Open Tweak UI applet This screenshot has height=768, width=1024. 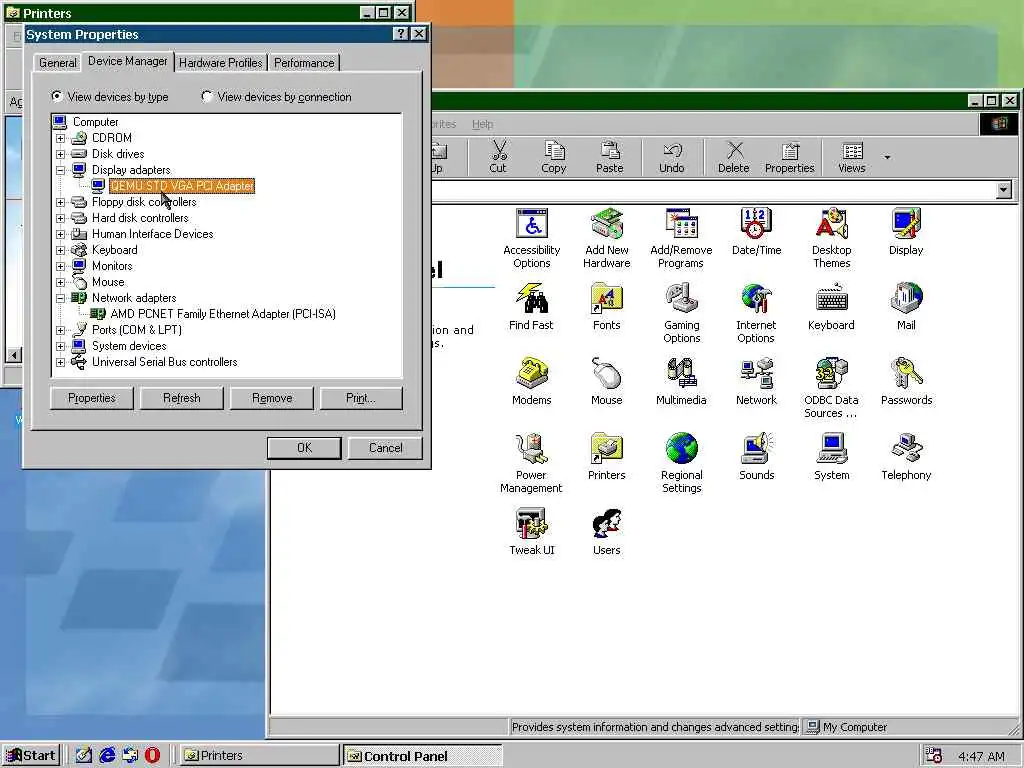pos(532,532)
